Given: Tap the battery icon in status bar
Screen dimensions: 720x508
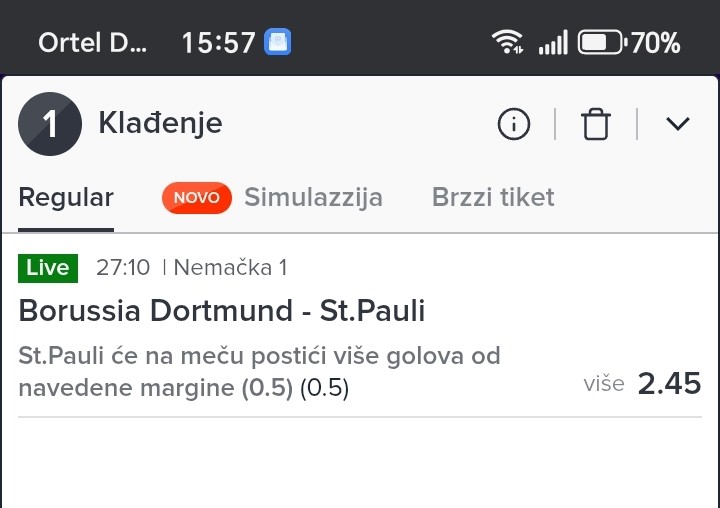Looking at the screenshot, I should pyautogui.click(x=601, y=42).
